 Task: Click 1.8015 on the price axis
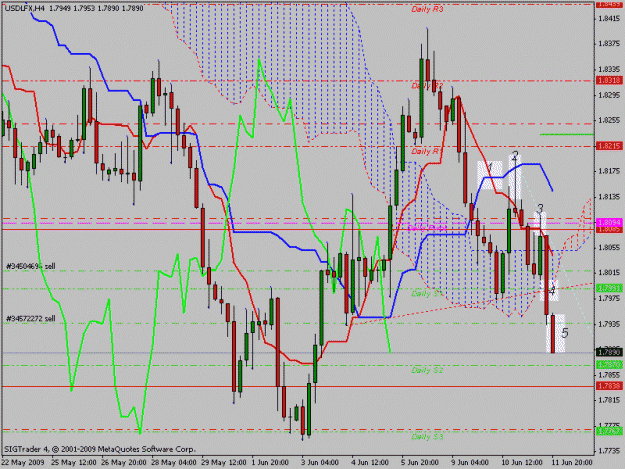point(610,273)
